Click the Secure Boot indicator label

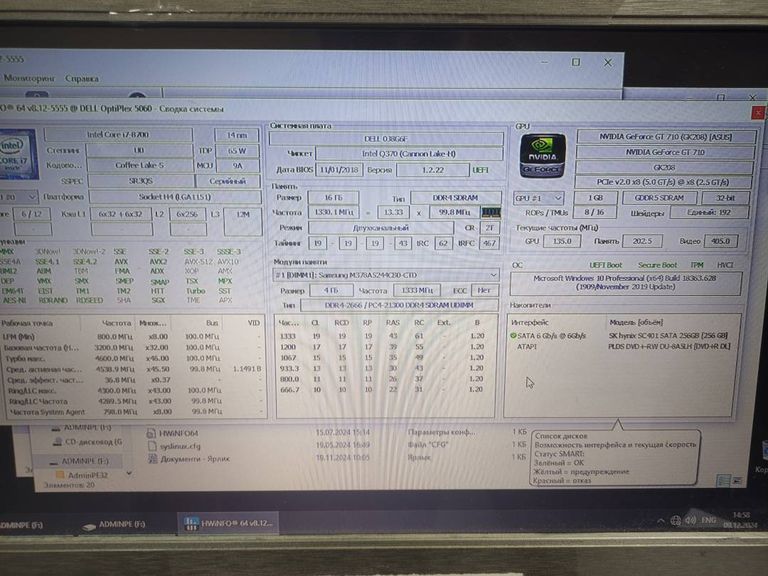pyautogui.click(x=657, y=265)
